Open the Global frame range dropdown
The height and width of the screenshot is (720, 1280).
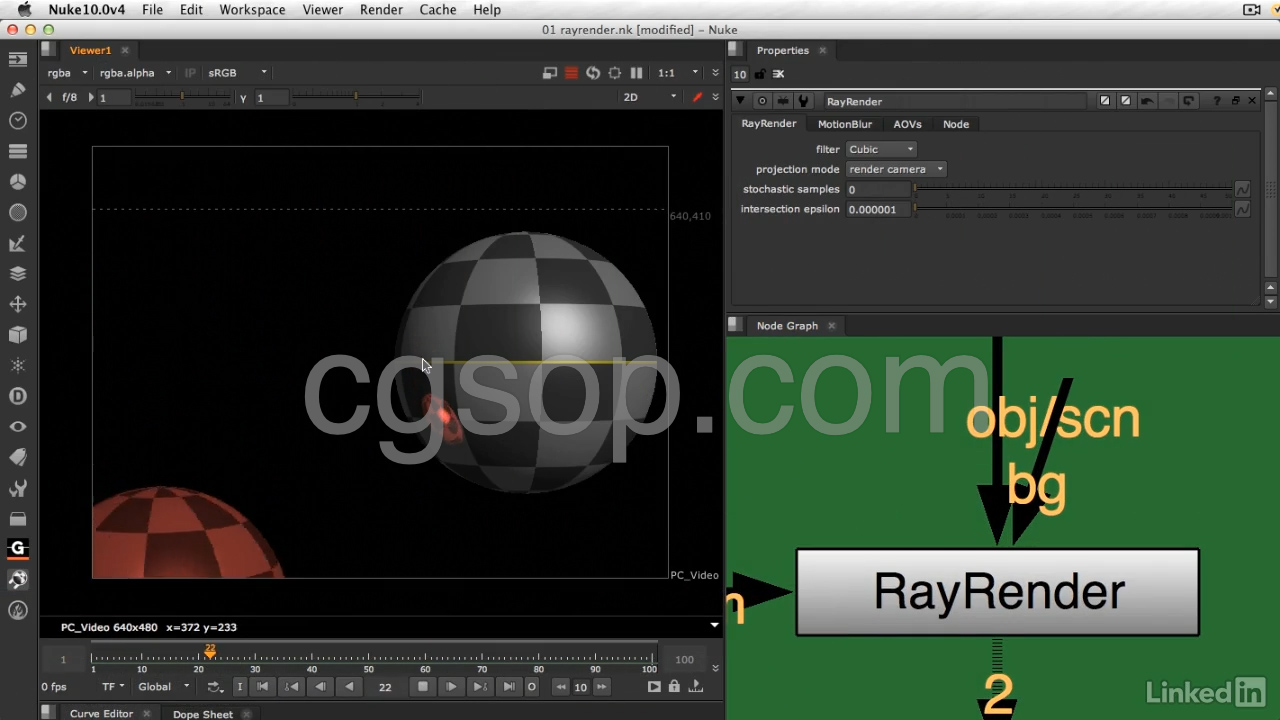(164, 687)
